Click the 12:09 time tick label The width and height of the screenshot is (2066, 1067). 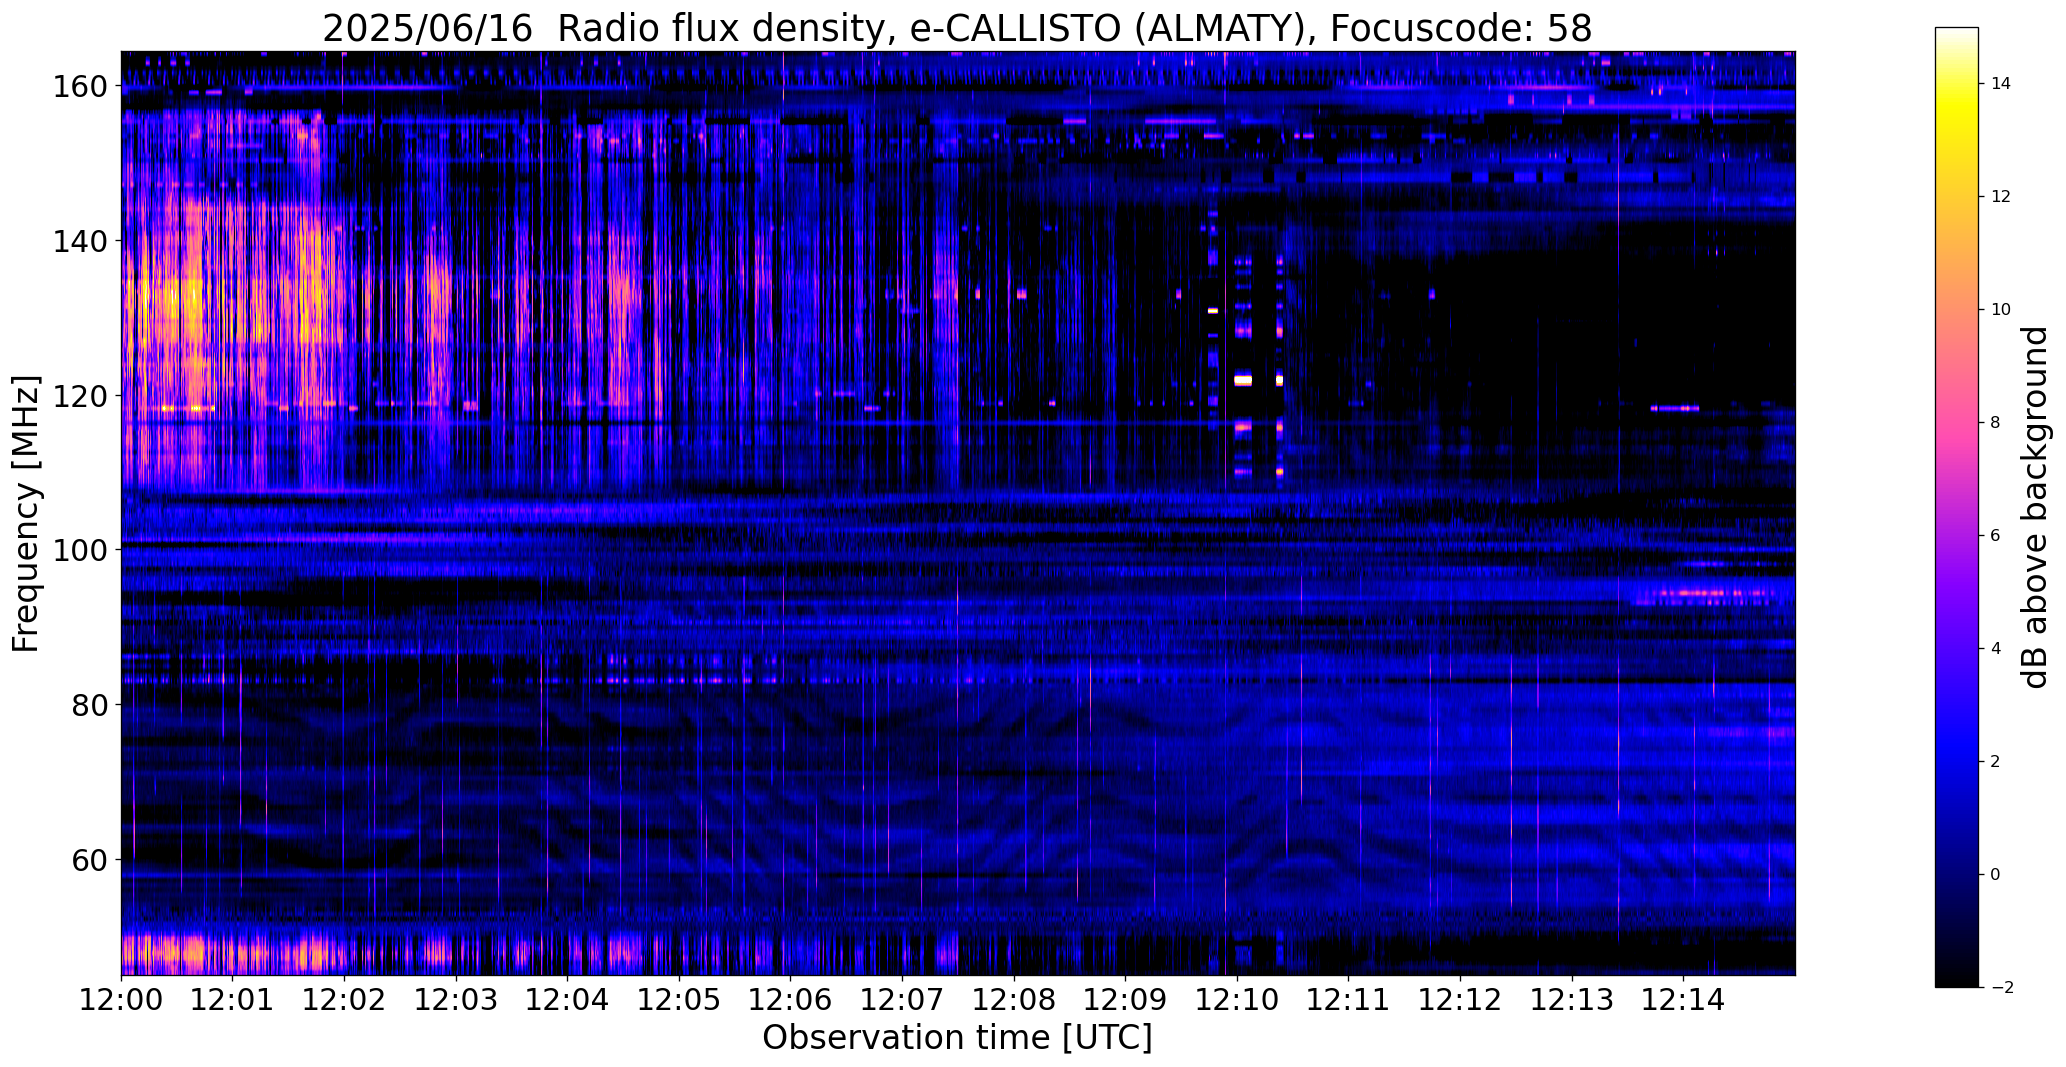tap(1125, 999)
